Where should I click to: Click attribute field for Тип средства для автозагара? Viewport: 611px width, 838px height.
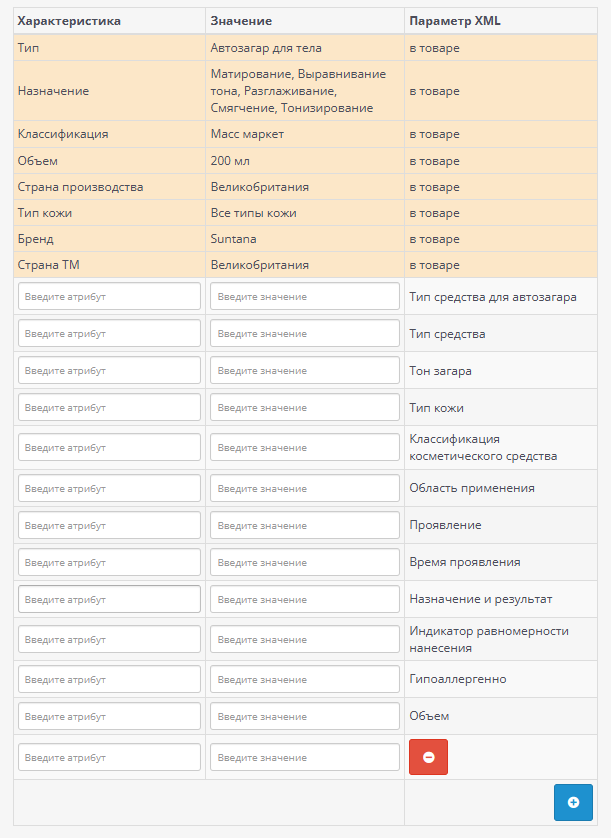(x=109, y=297)
